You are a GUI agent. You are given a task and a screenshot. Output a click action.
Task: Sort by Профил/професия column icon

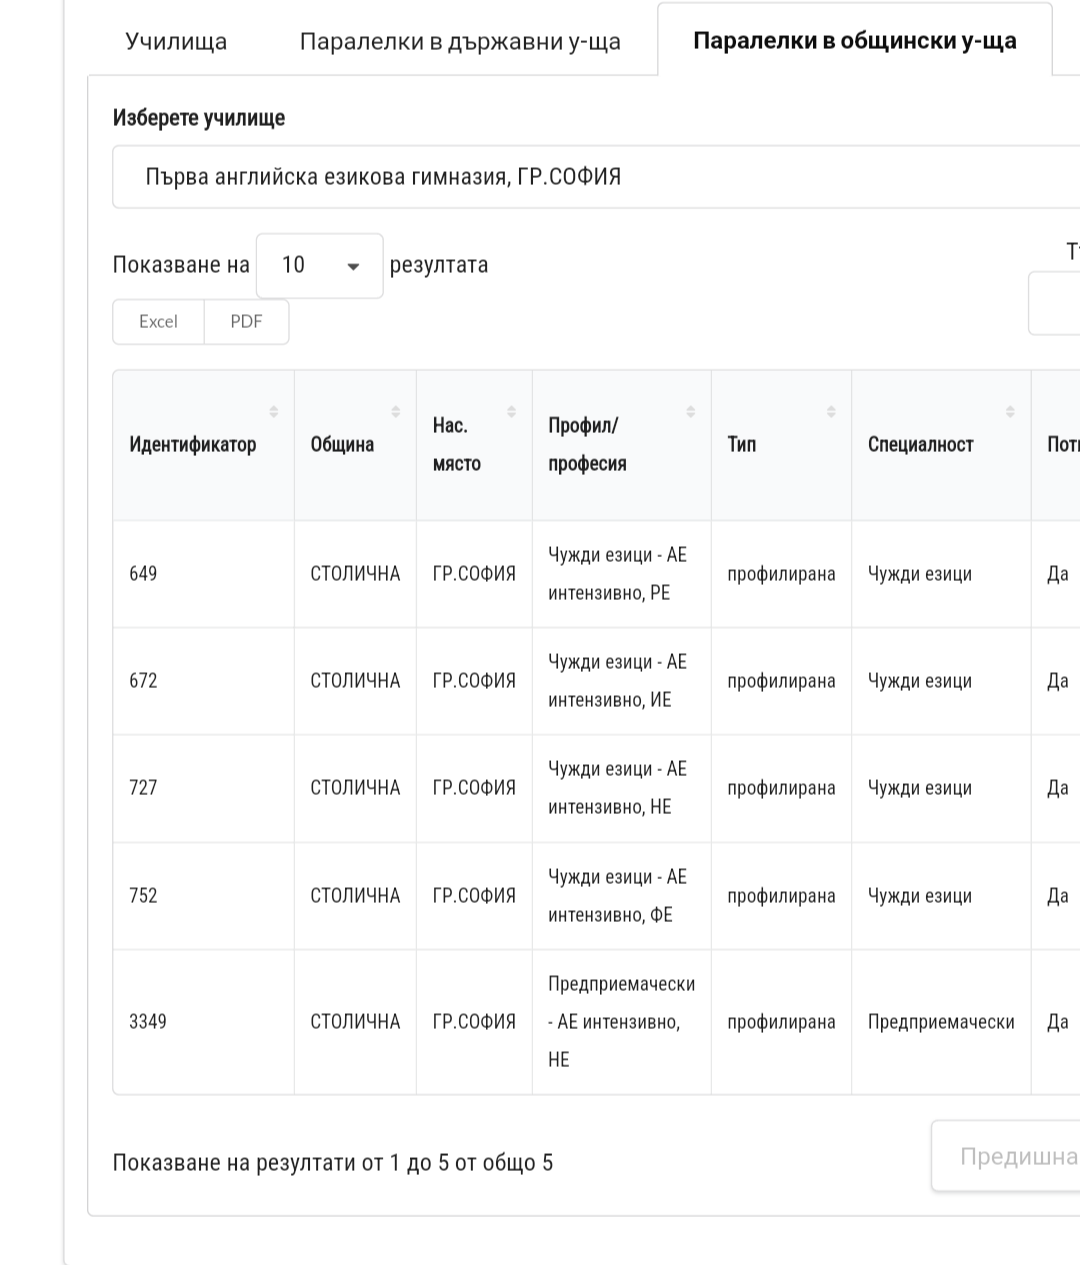(691, 412)
